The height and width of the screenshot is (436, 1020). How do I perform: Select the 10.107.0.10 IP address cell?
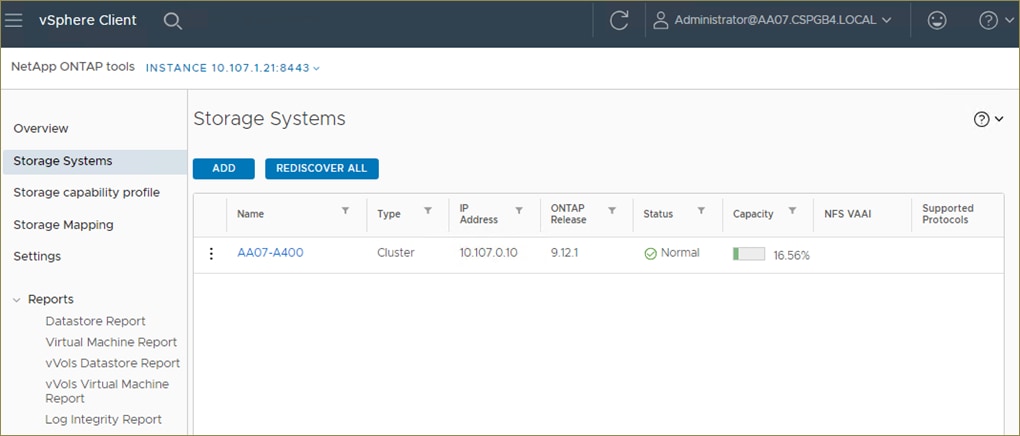[x=489, y=252]
